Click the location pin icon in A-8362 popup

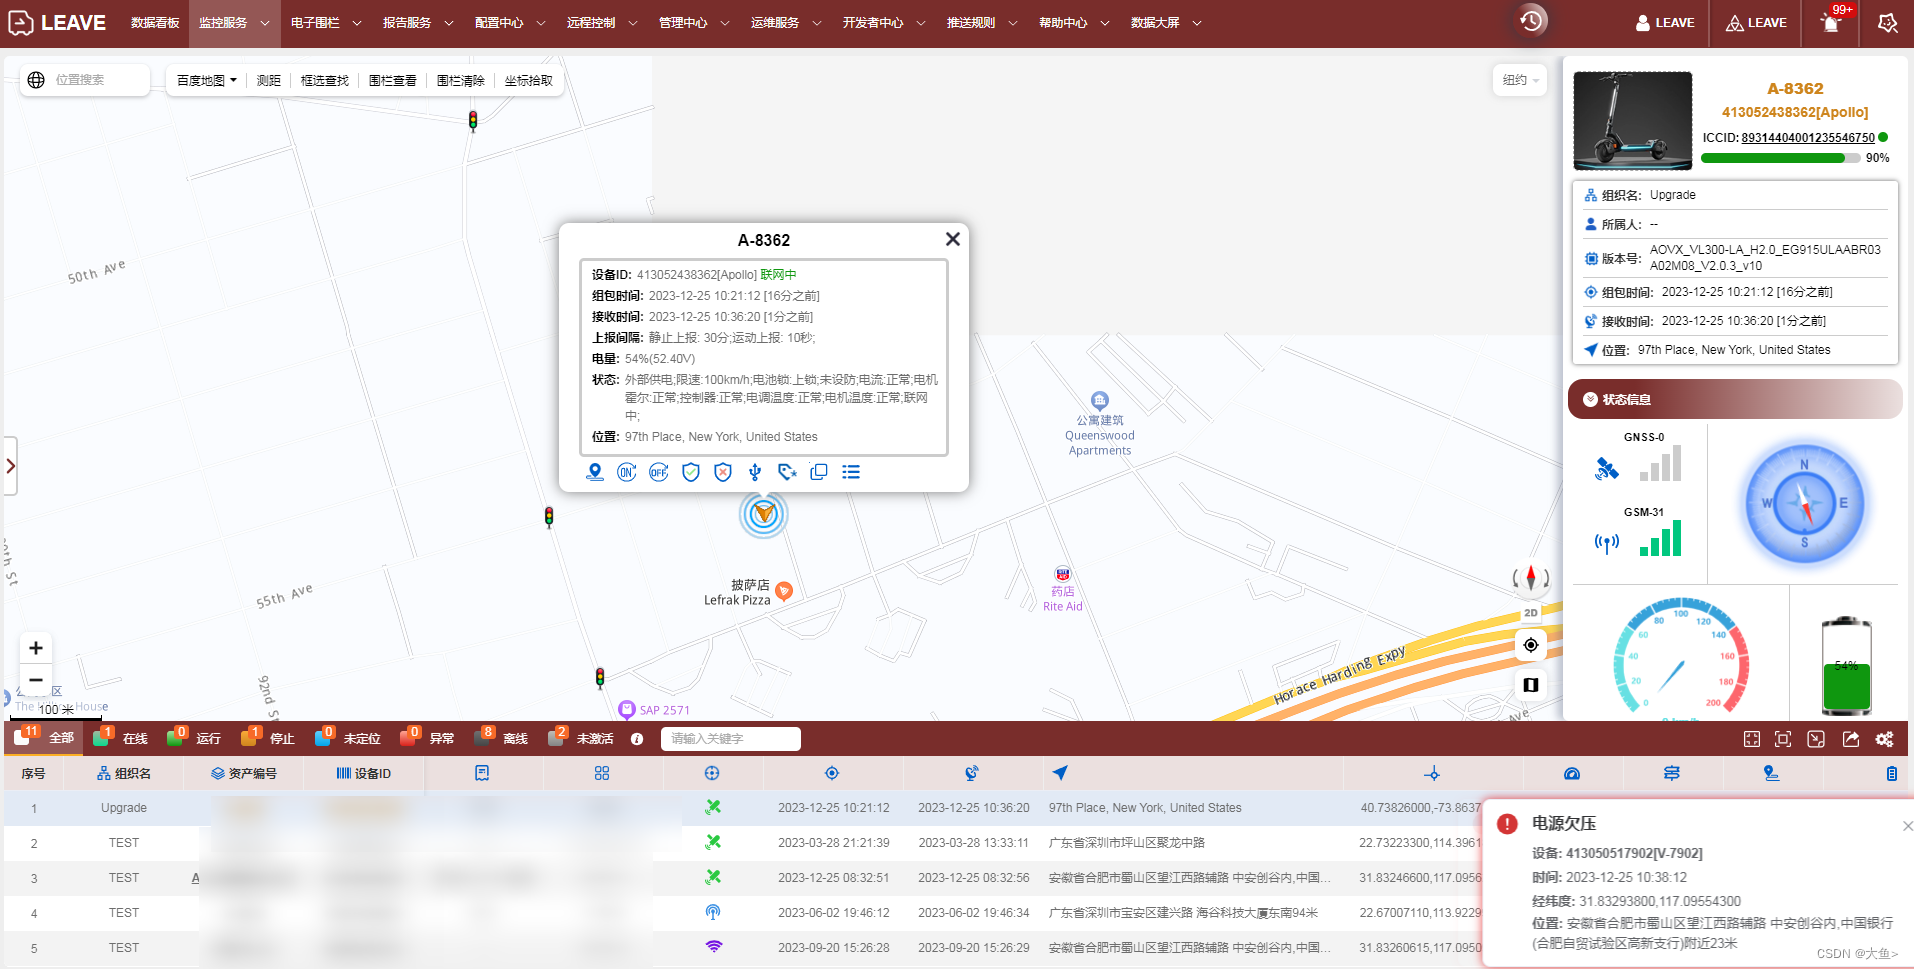click(x=595, y=472)
